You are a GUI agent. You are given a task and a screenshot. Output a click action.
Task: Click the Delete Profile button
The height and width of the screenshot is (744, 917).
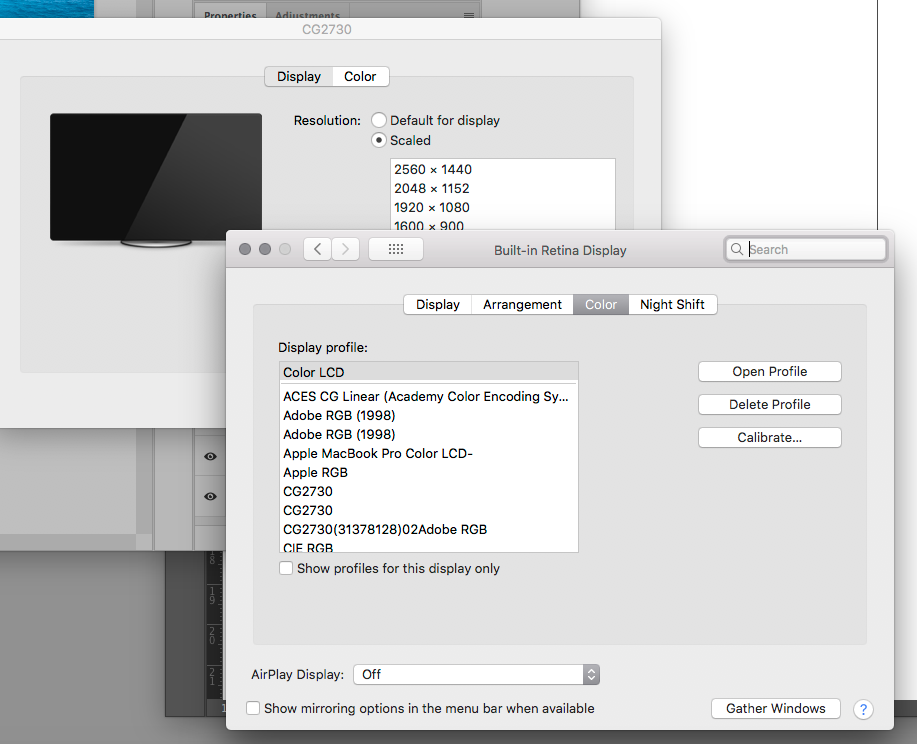tap(770, 404)
